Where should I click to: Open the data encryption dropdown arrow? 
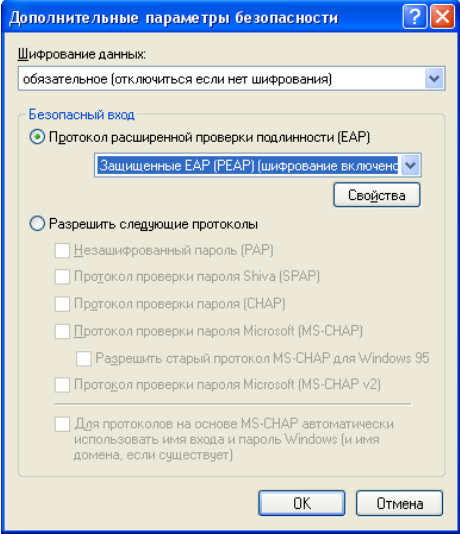(434, 79)
